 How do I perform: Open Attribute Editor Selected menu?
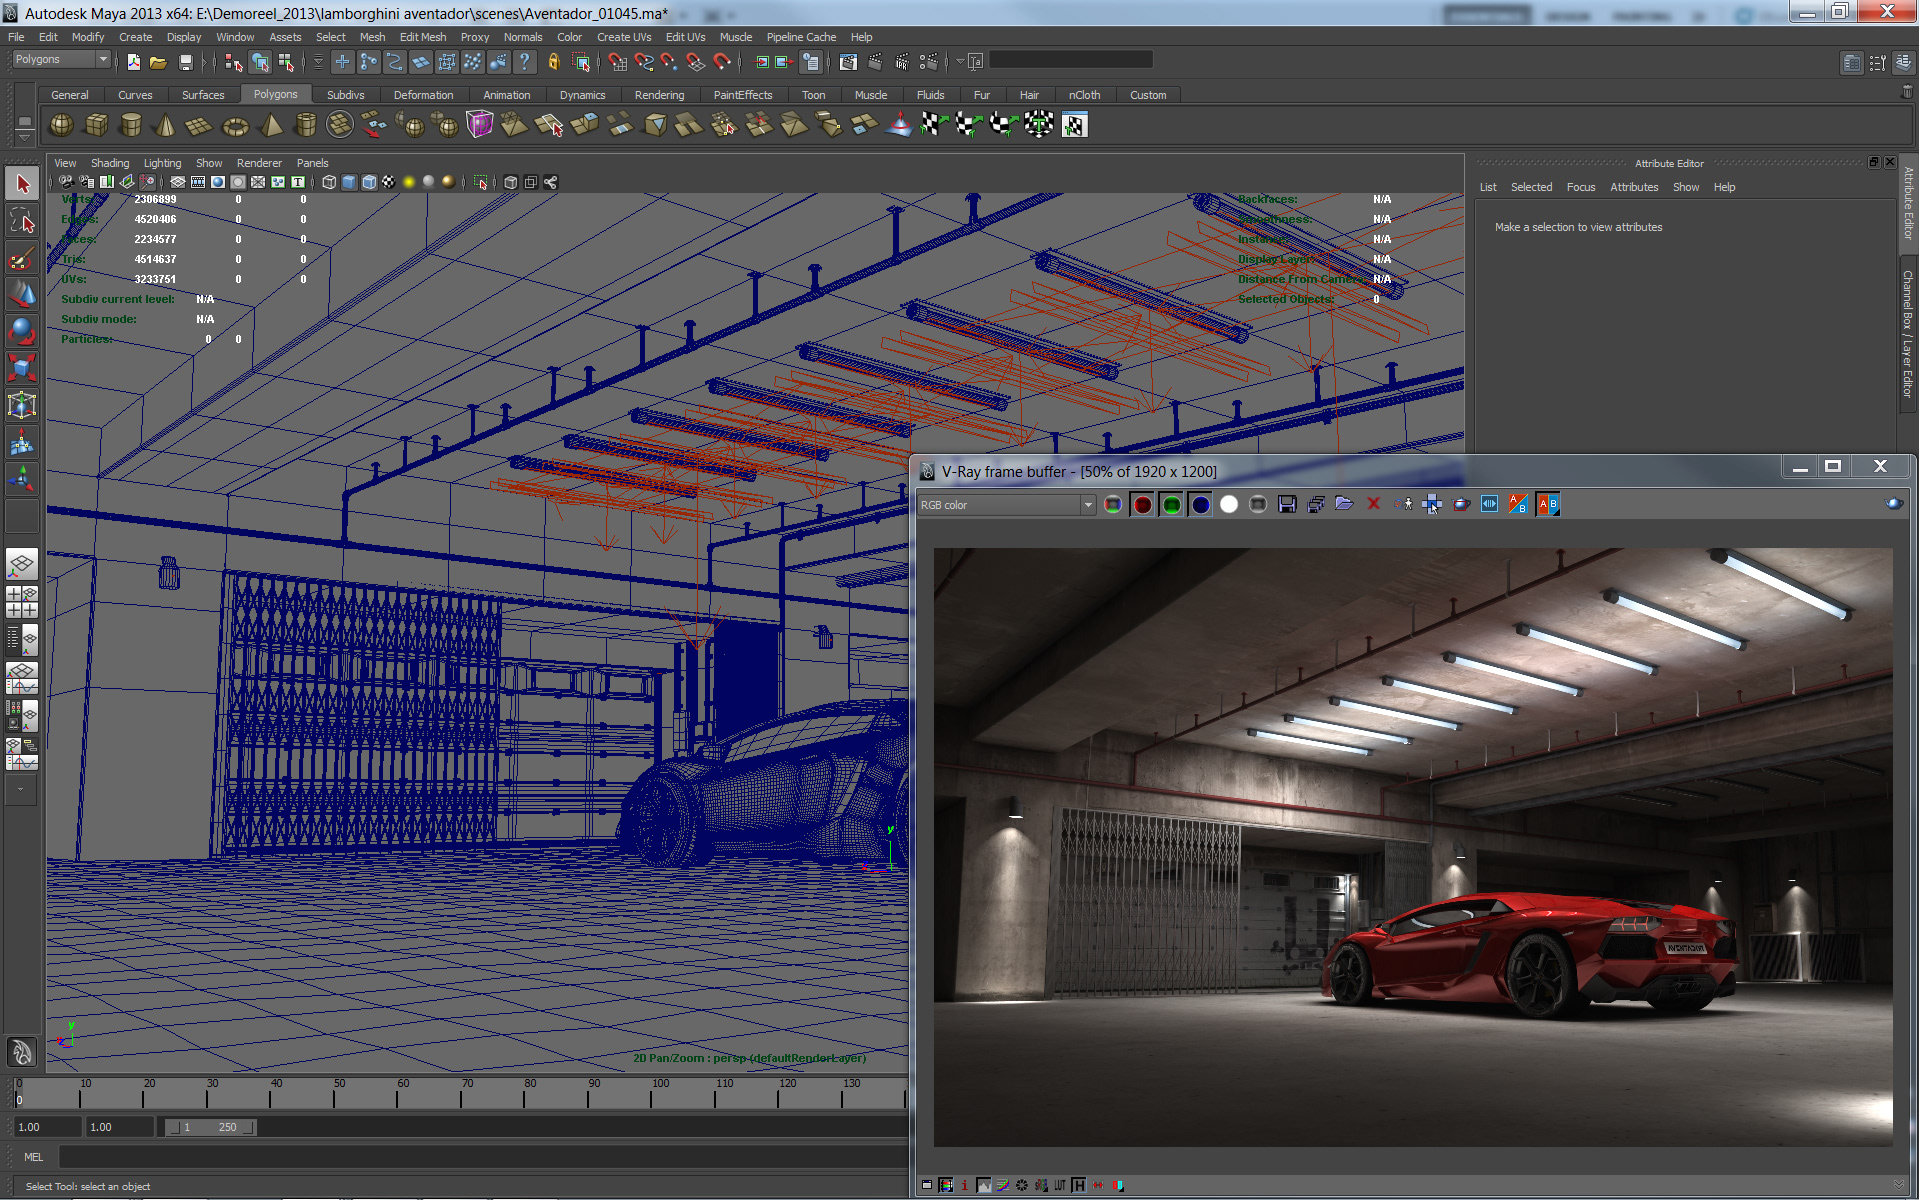coord(1531,187)
